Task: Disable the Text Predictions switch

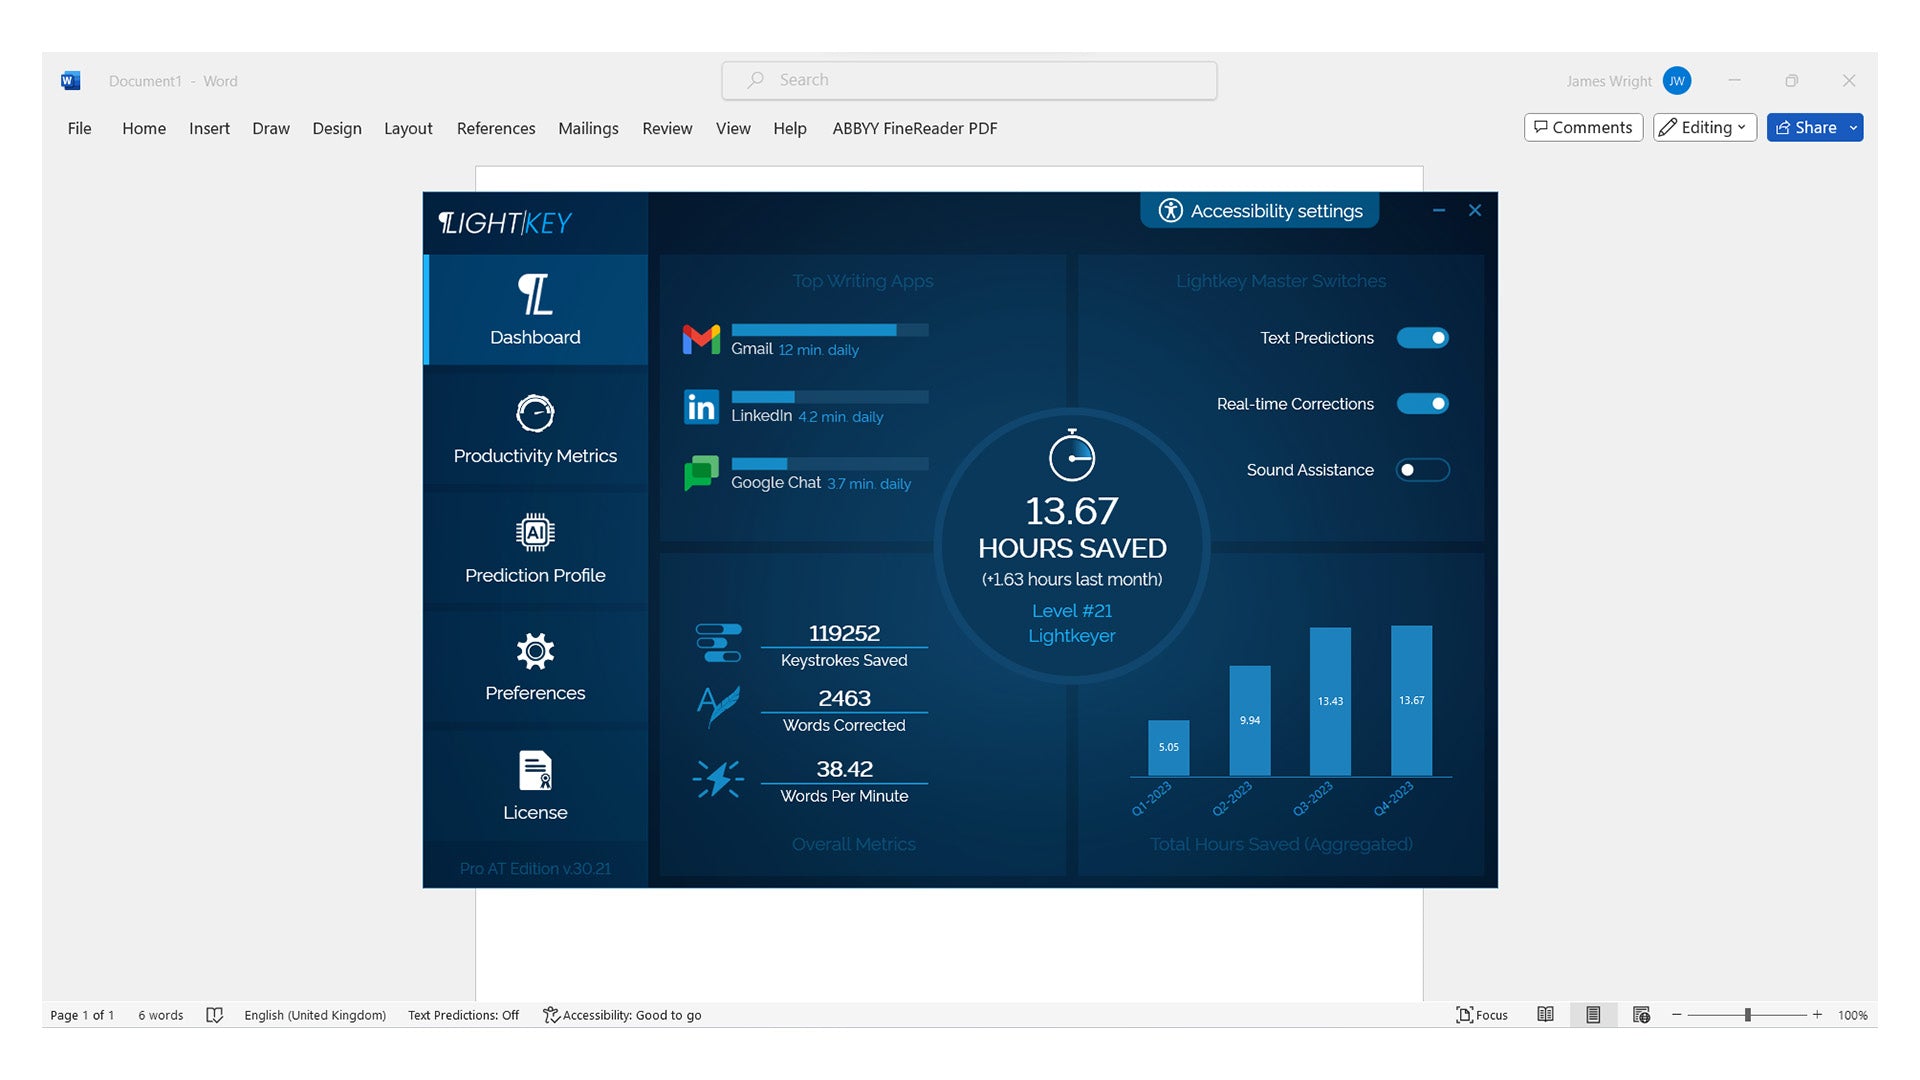Action: [1422, 338]
